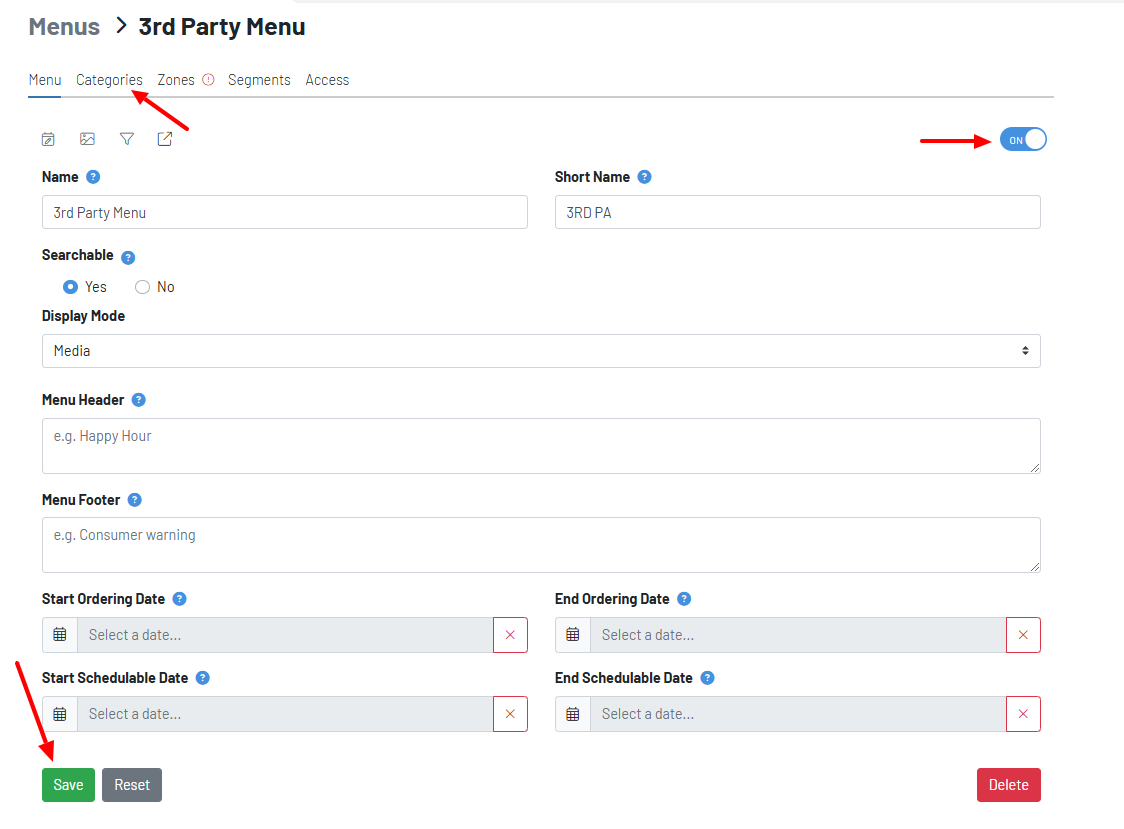The width and height of the screenshot is (1124, 829).
Task: Click the help icon next to Short Name
Action: [x=644, y=176]
